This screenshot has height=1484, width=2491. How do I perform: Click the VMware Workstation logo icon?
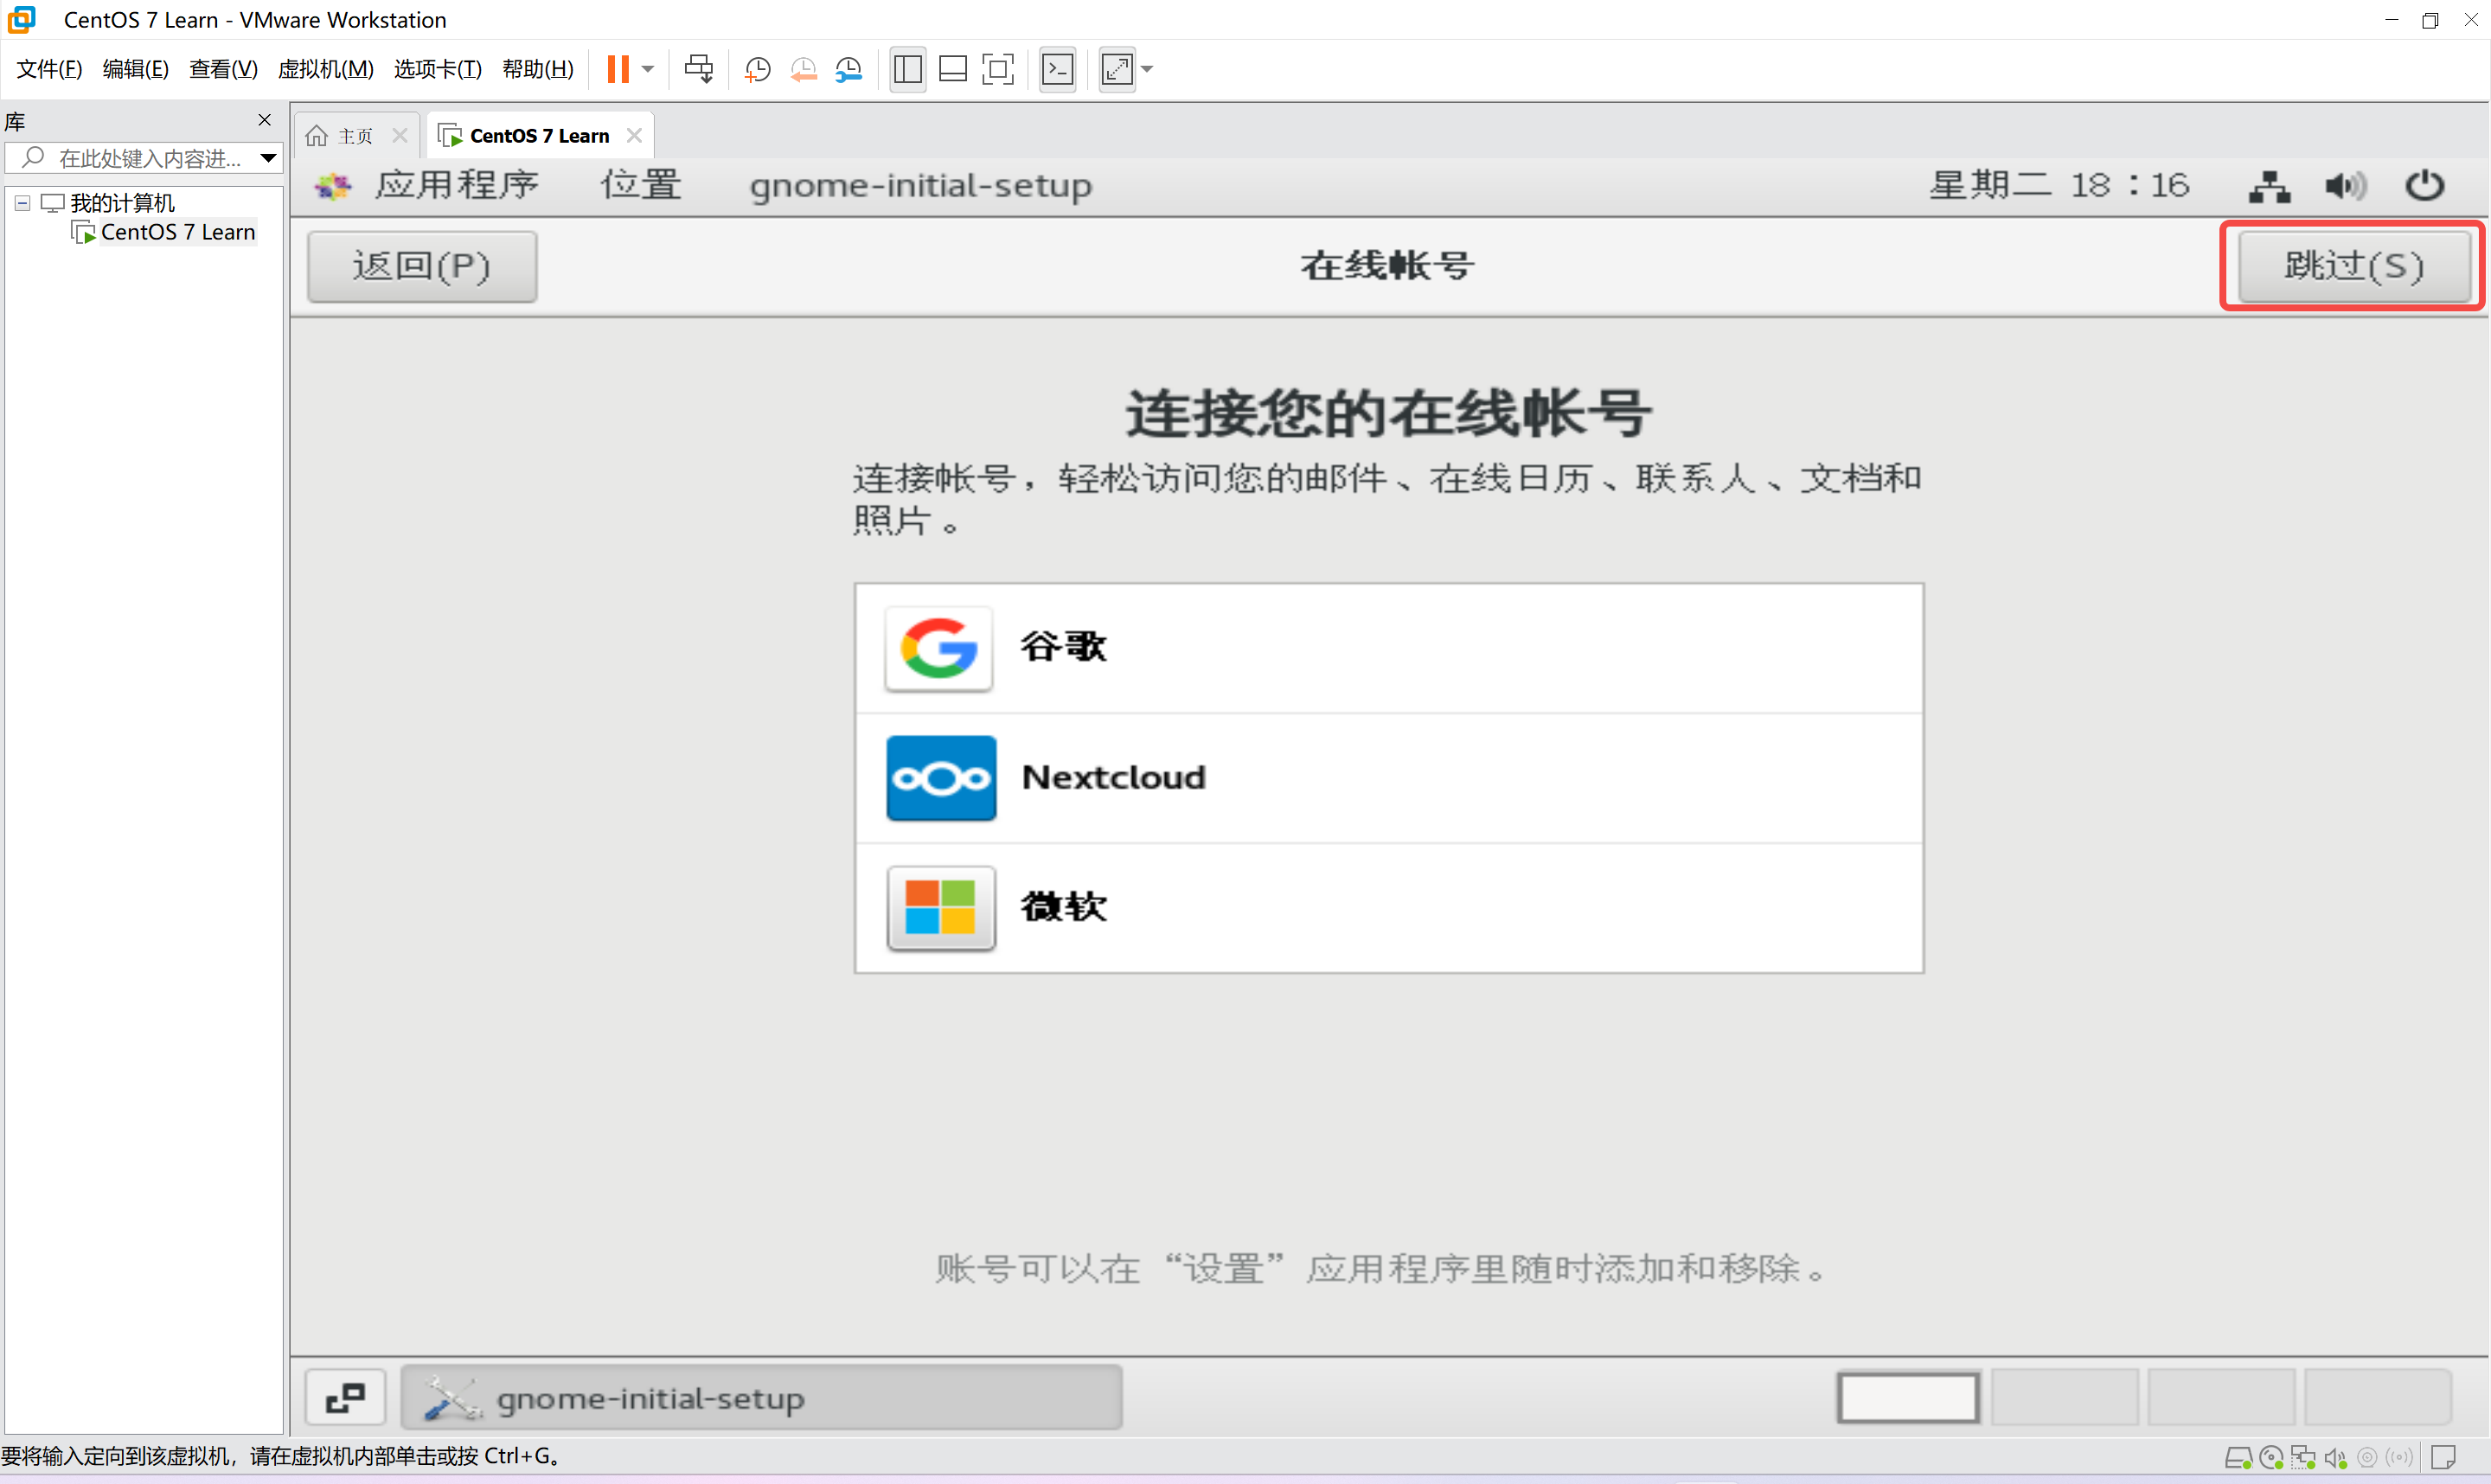(x=21, y=19)
